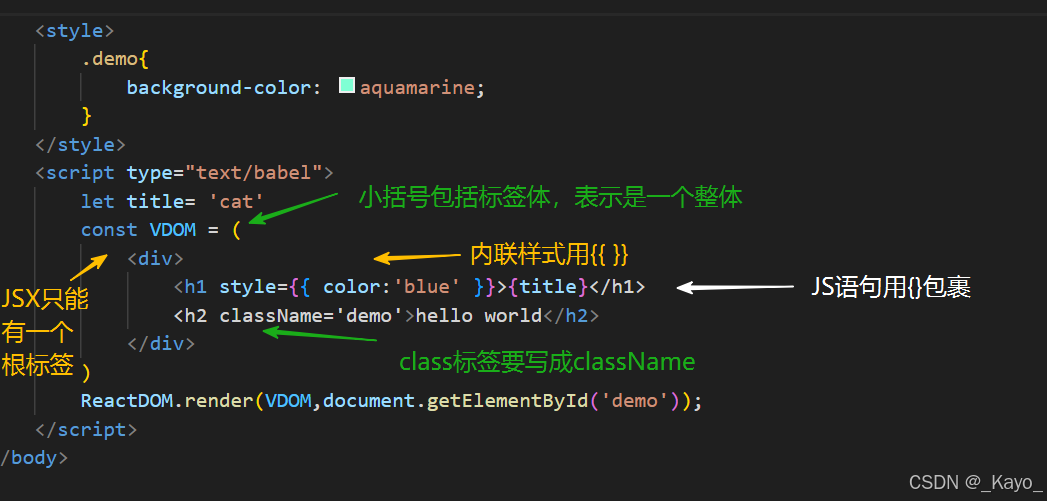Image resolution: width=1047 pixels, height=501 pixels.
Task: Click the opening '<div>' tag
Action: coord(155,259)
